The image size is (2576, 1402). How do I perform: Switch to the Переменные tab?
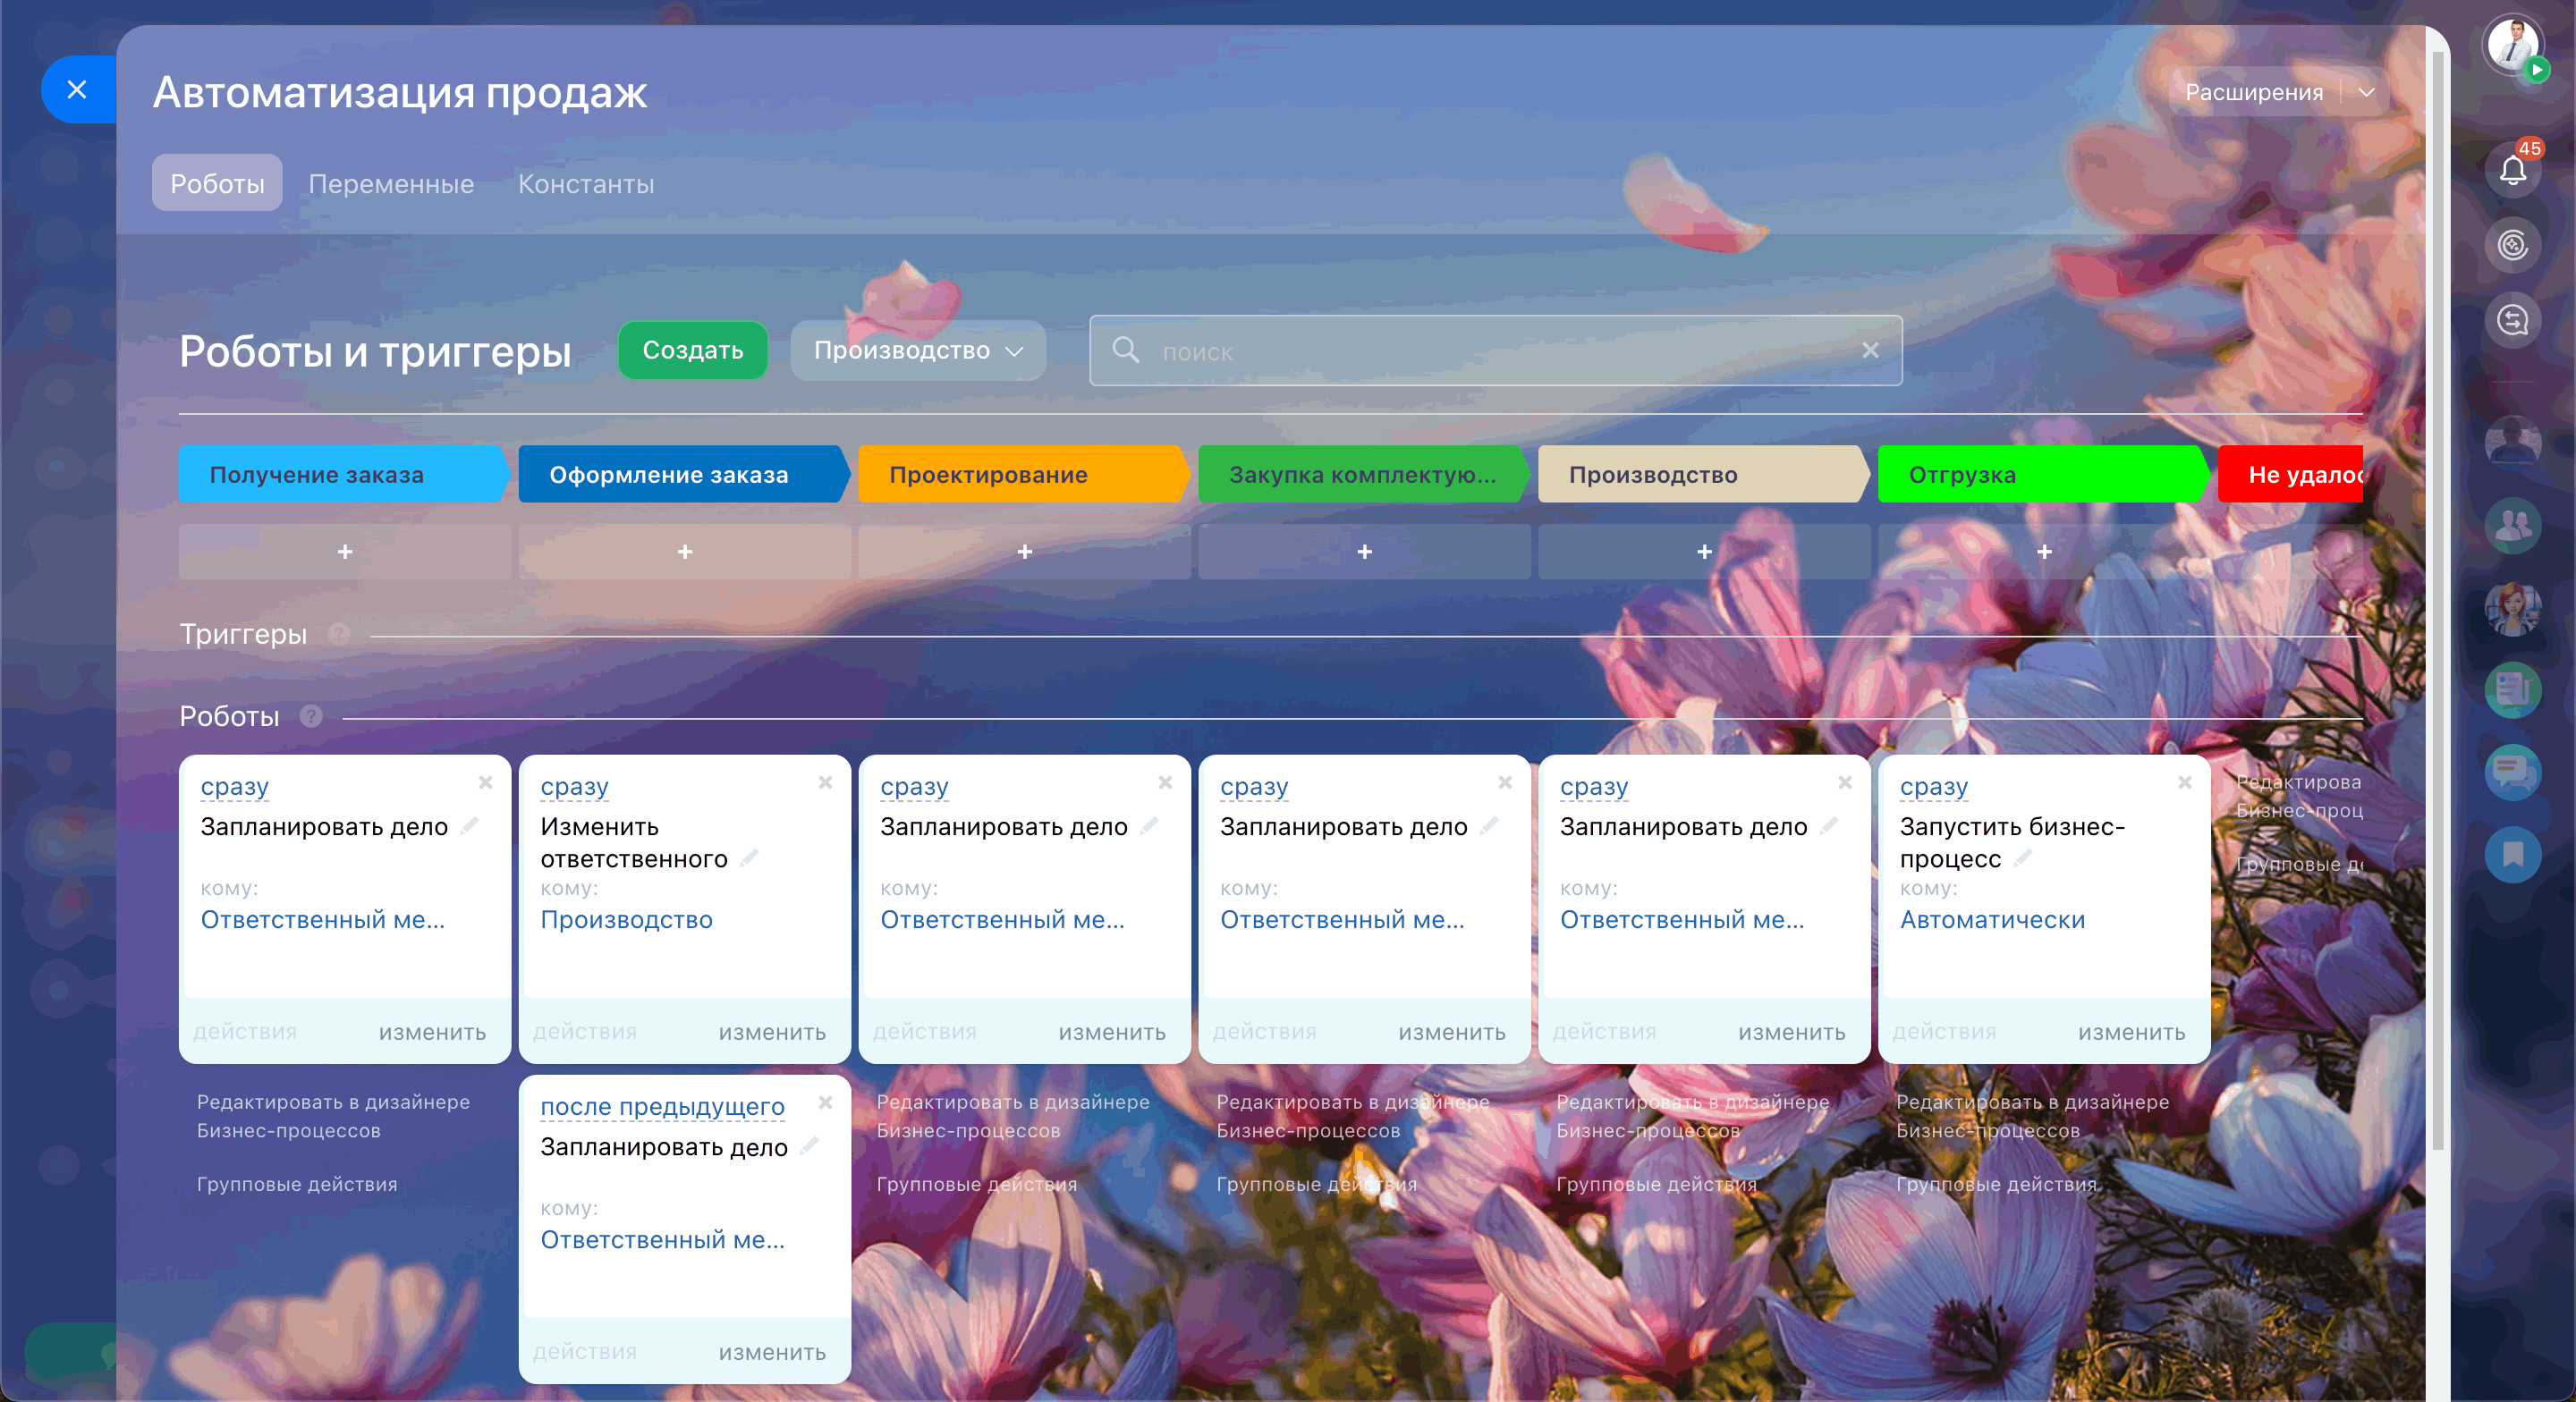pos(390,184)
